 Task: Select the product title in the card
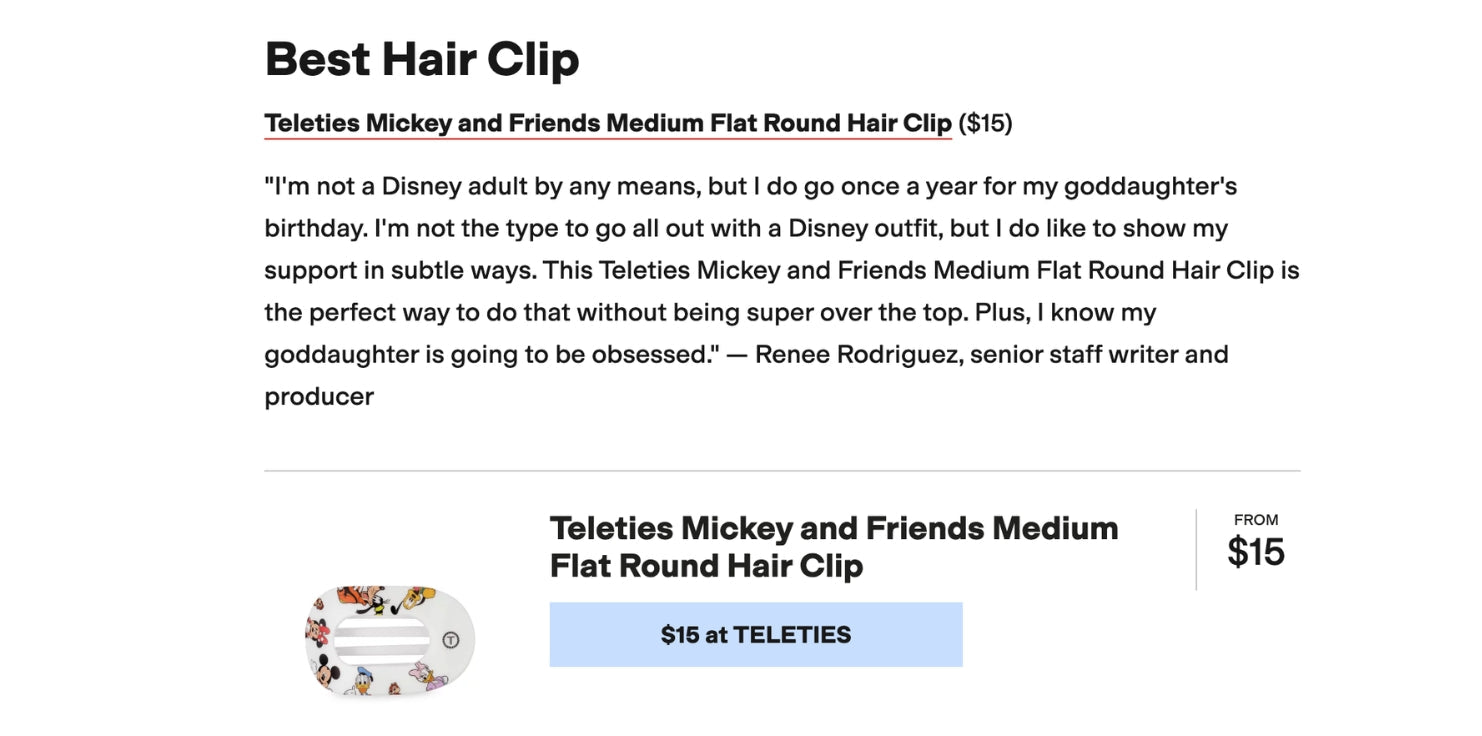point(833,546)
